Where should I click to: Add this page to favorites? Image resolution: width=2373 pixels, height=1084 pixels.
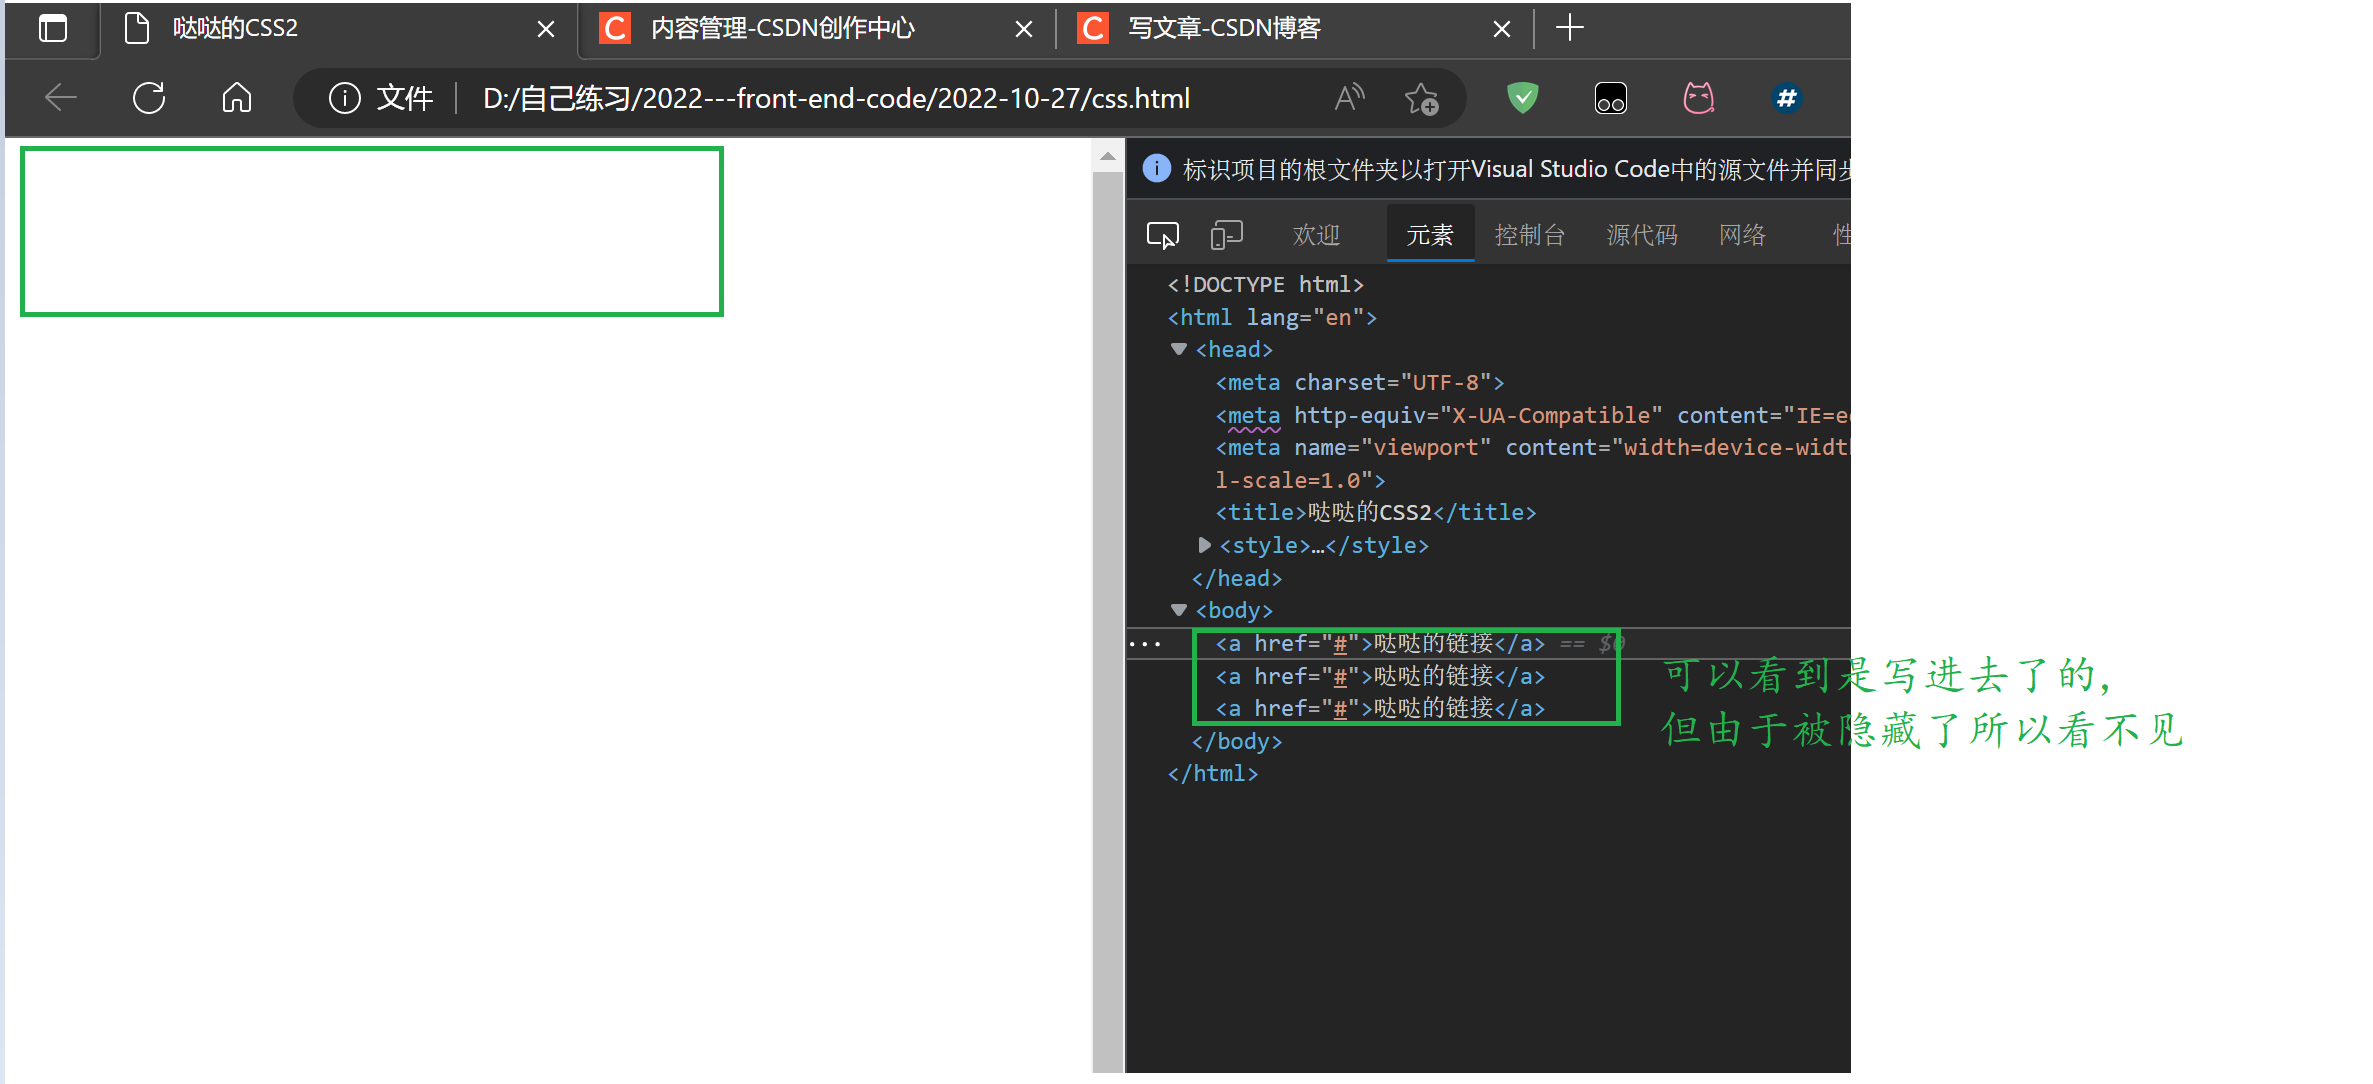coord(1421,98)
